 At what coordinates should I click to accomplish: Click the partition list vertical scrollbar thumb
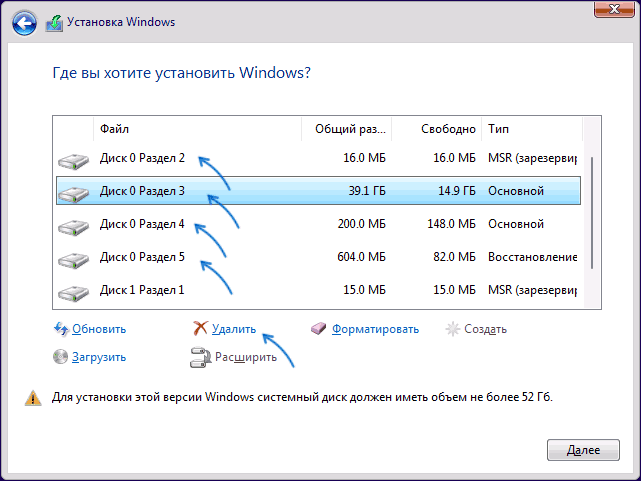(x=592, y=213)
